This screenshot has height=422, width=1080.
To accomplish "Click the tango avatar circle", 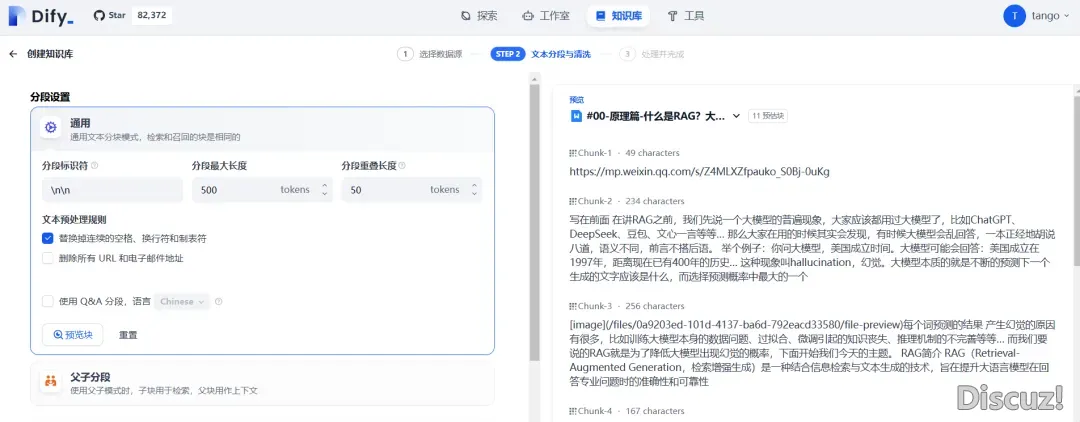I will [1015, 16].
